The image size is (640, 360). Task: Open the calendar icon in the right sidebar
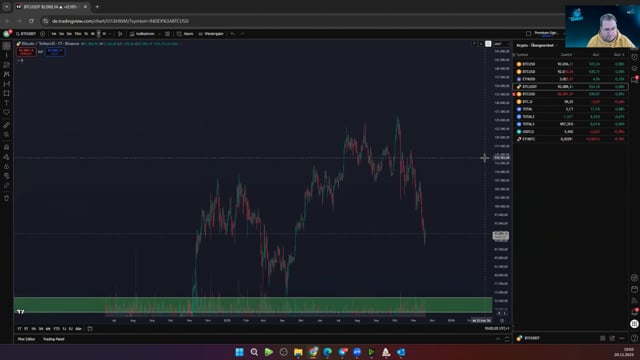click(634, 289)
